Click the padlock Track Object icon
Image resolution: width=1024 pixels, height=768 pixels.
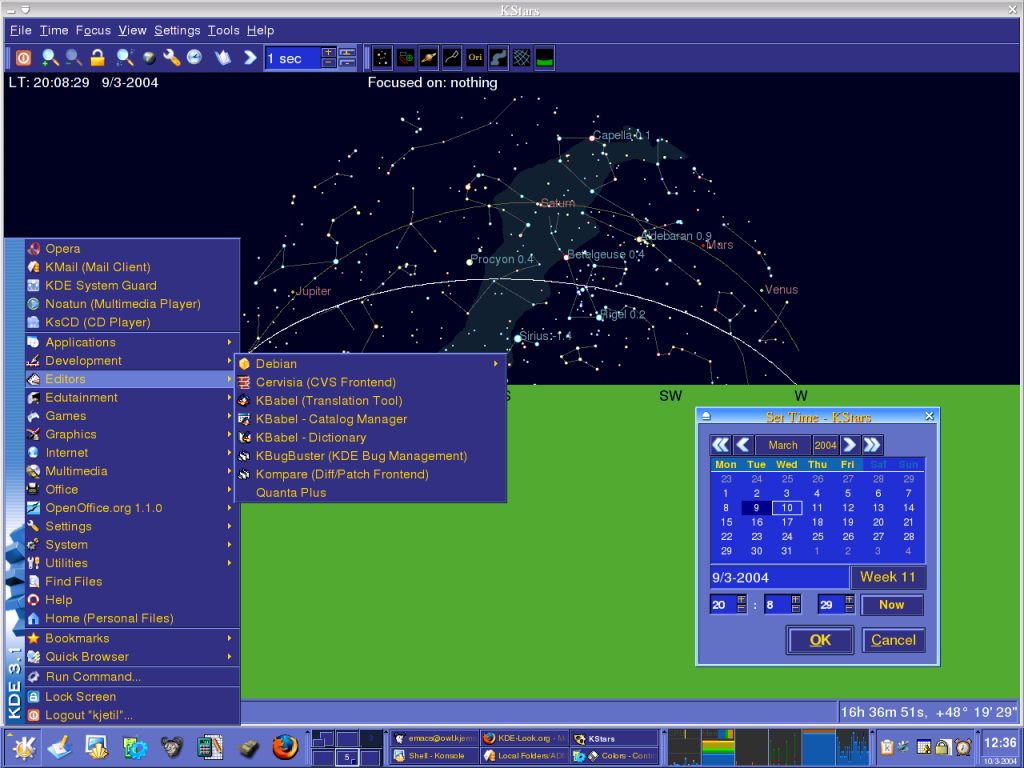[98, 58]
